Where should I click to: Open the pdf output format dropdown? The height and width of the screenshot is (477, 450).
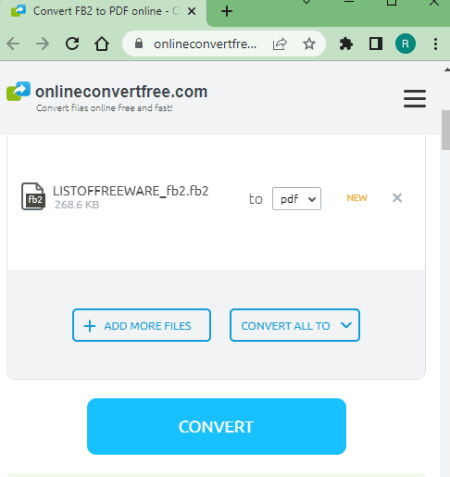pos(296,199)
